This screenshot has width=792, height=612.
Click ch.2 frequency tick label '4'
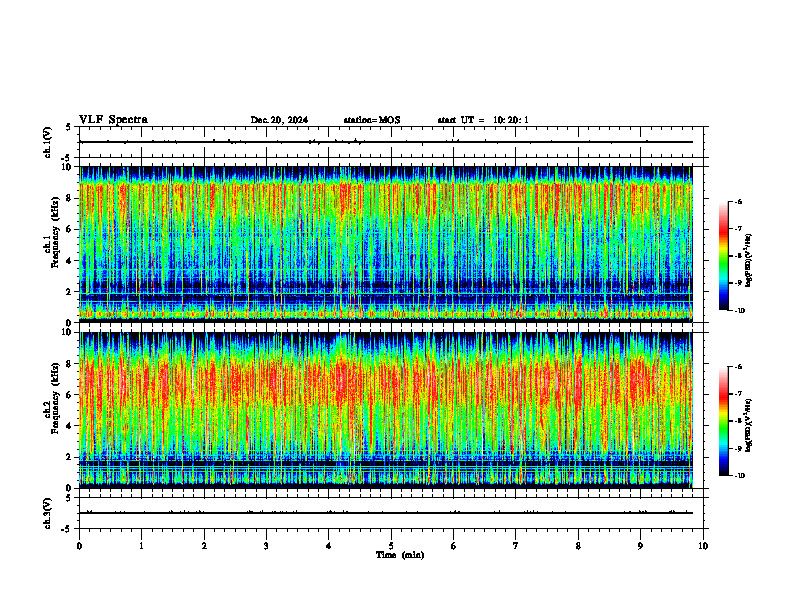70,426
